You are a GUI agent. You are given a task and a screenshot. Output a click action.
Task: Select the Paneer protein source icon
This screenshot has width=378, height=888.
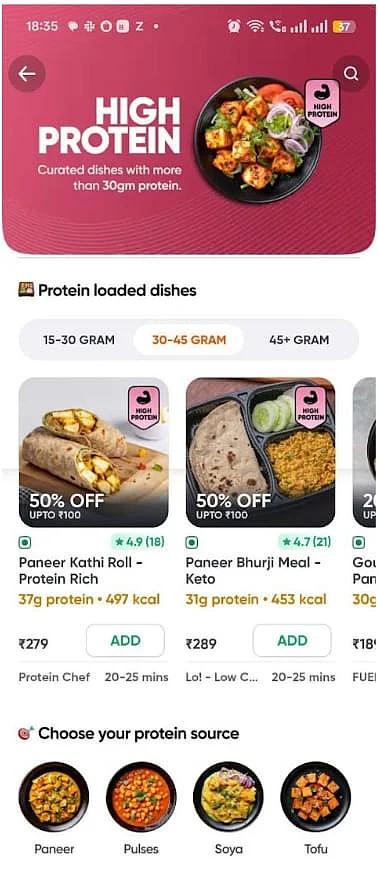pos(54,797)
